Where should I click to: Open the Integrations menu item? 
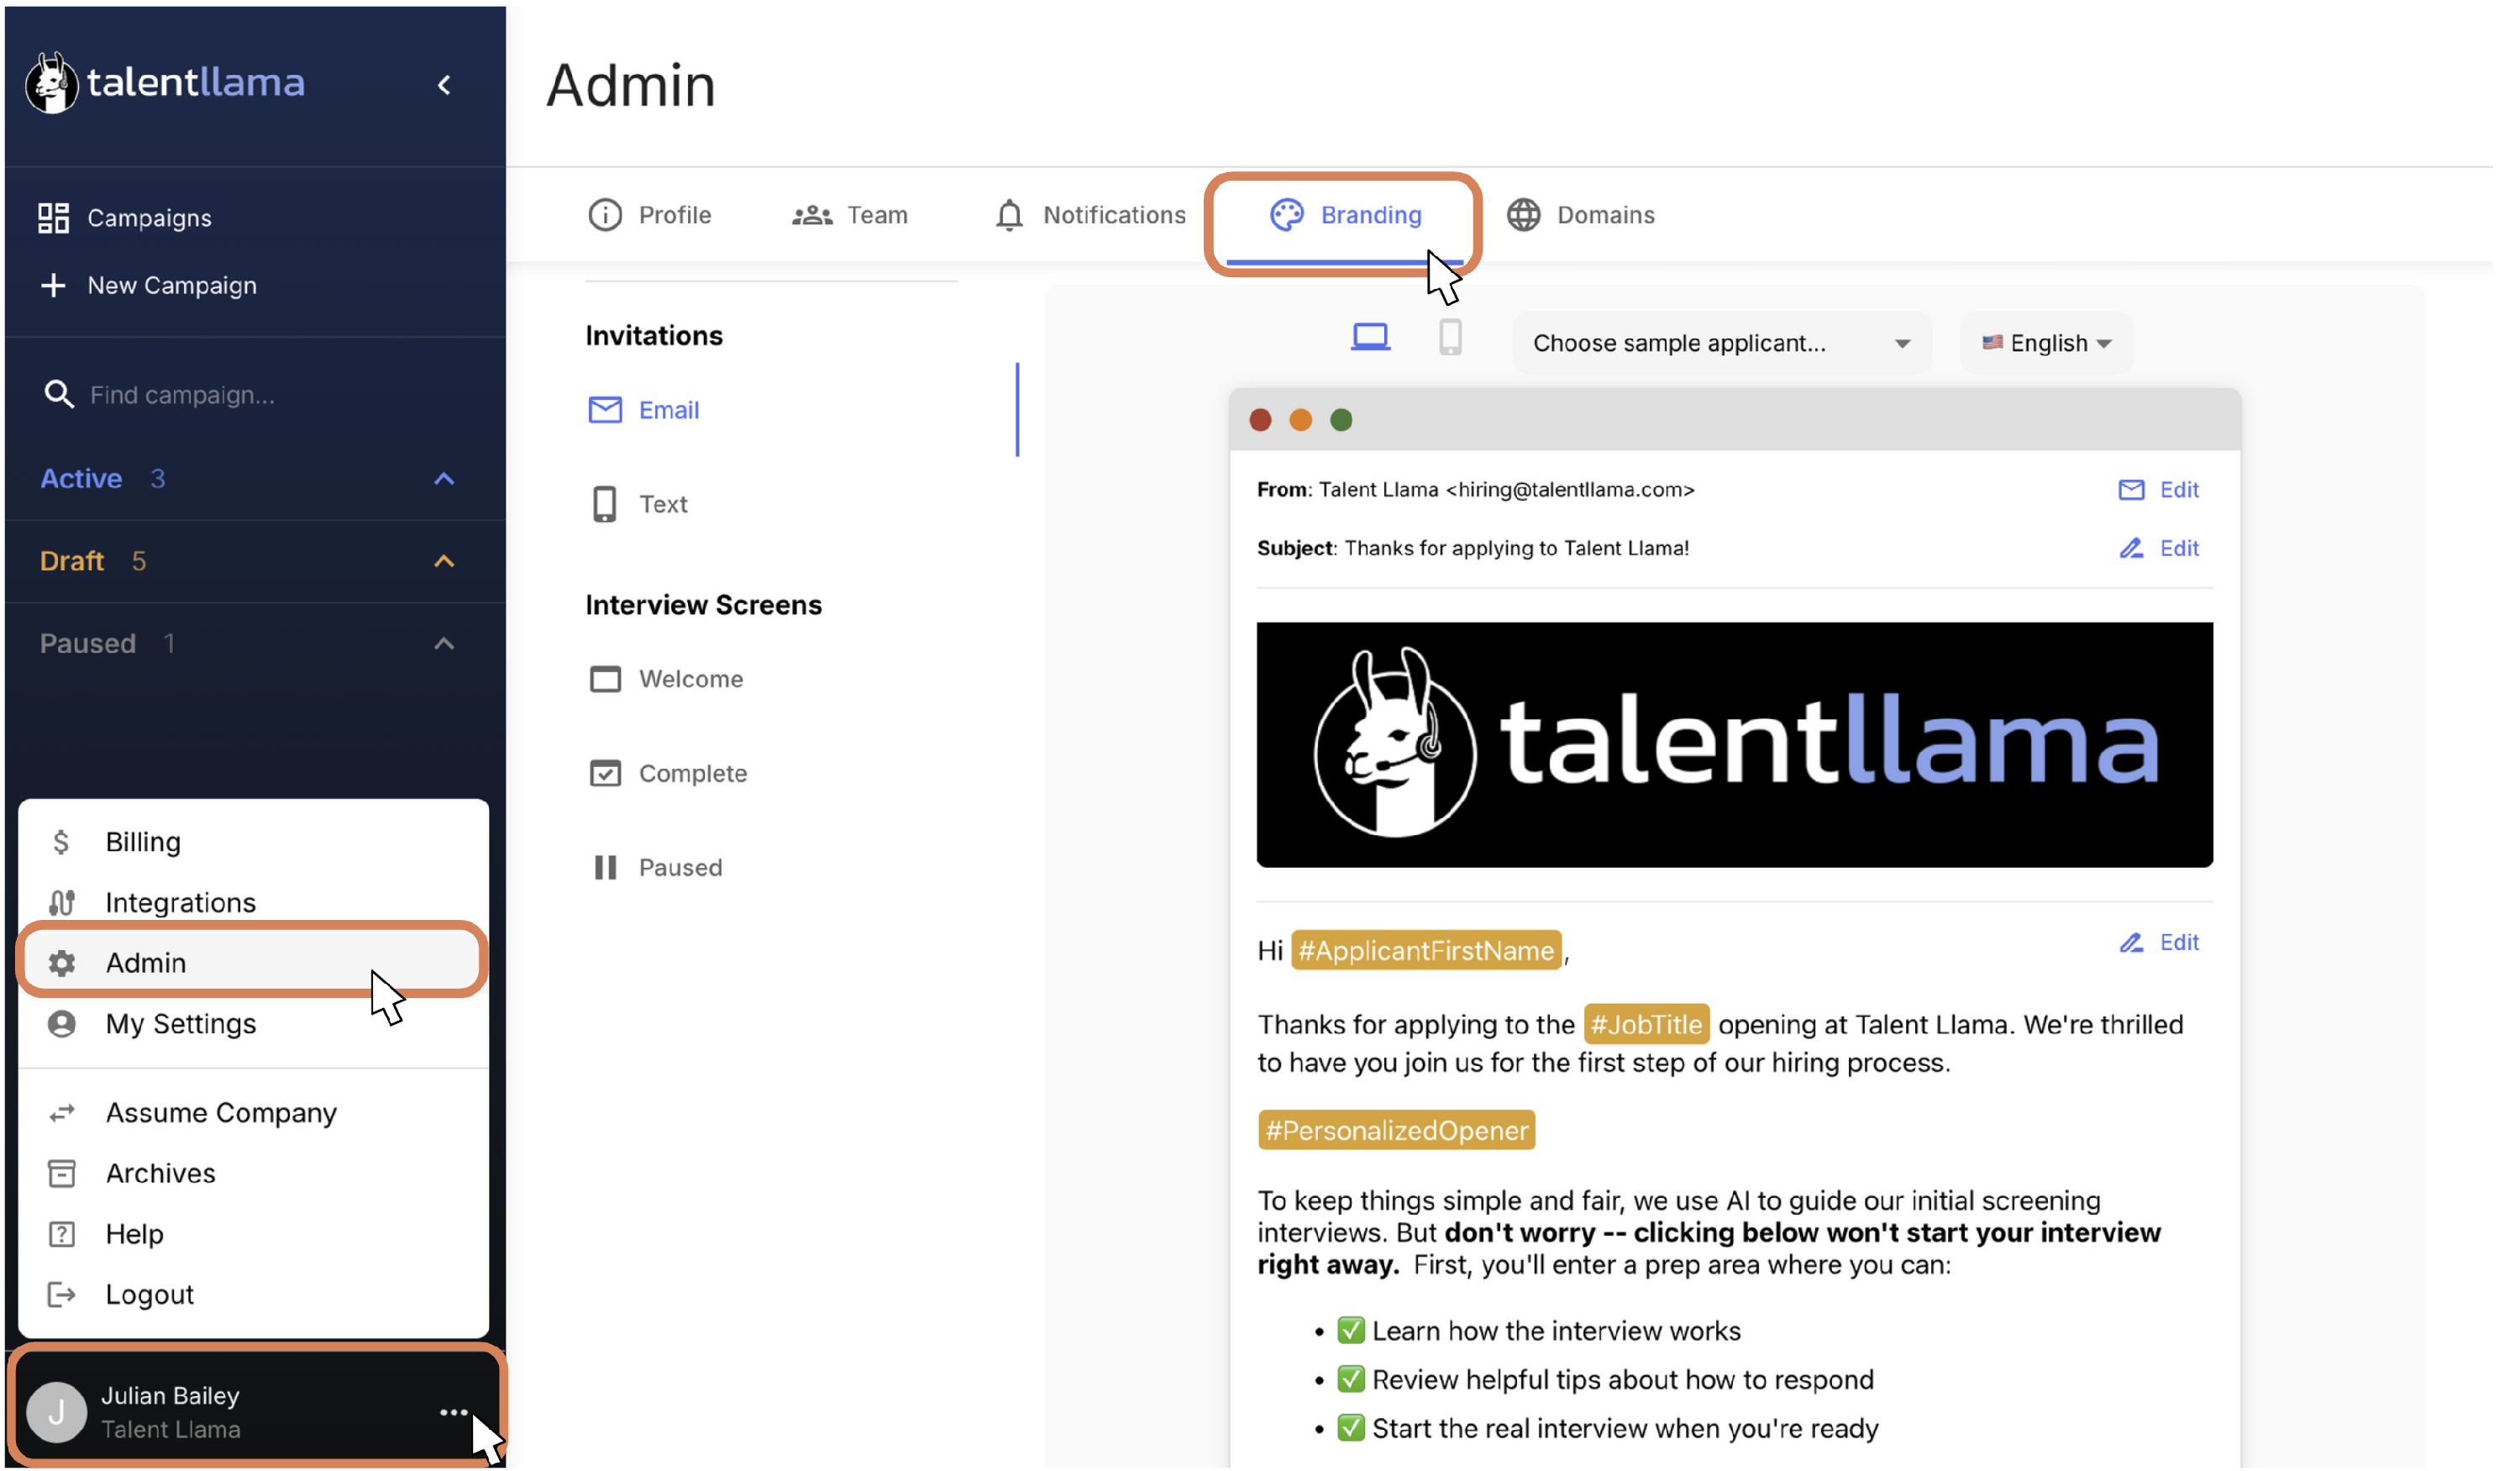coord(180,902)
